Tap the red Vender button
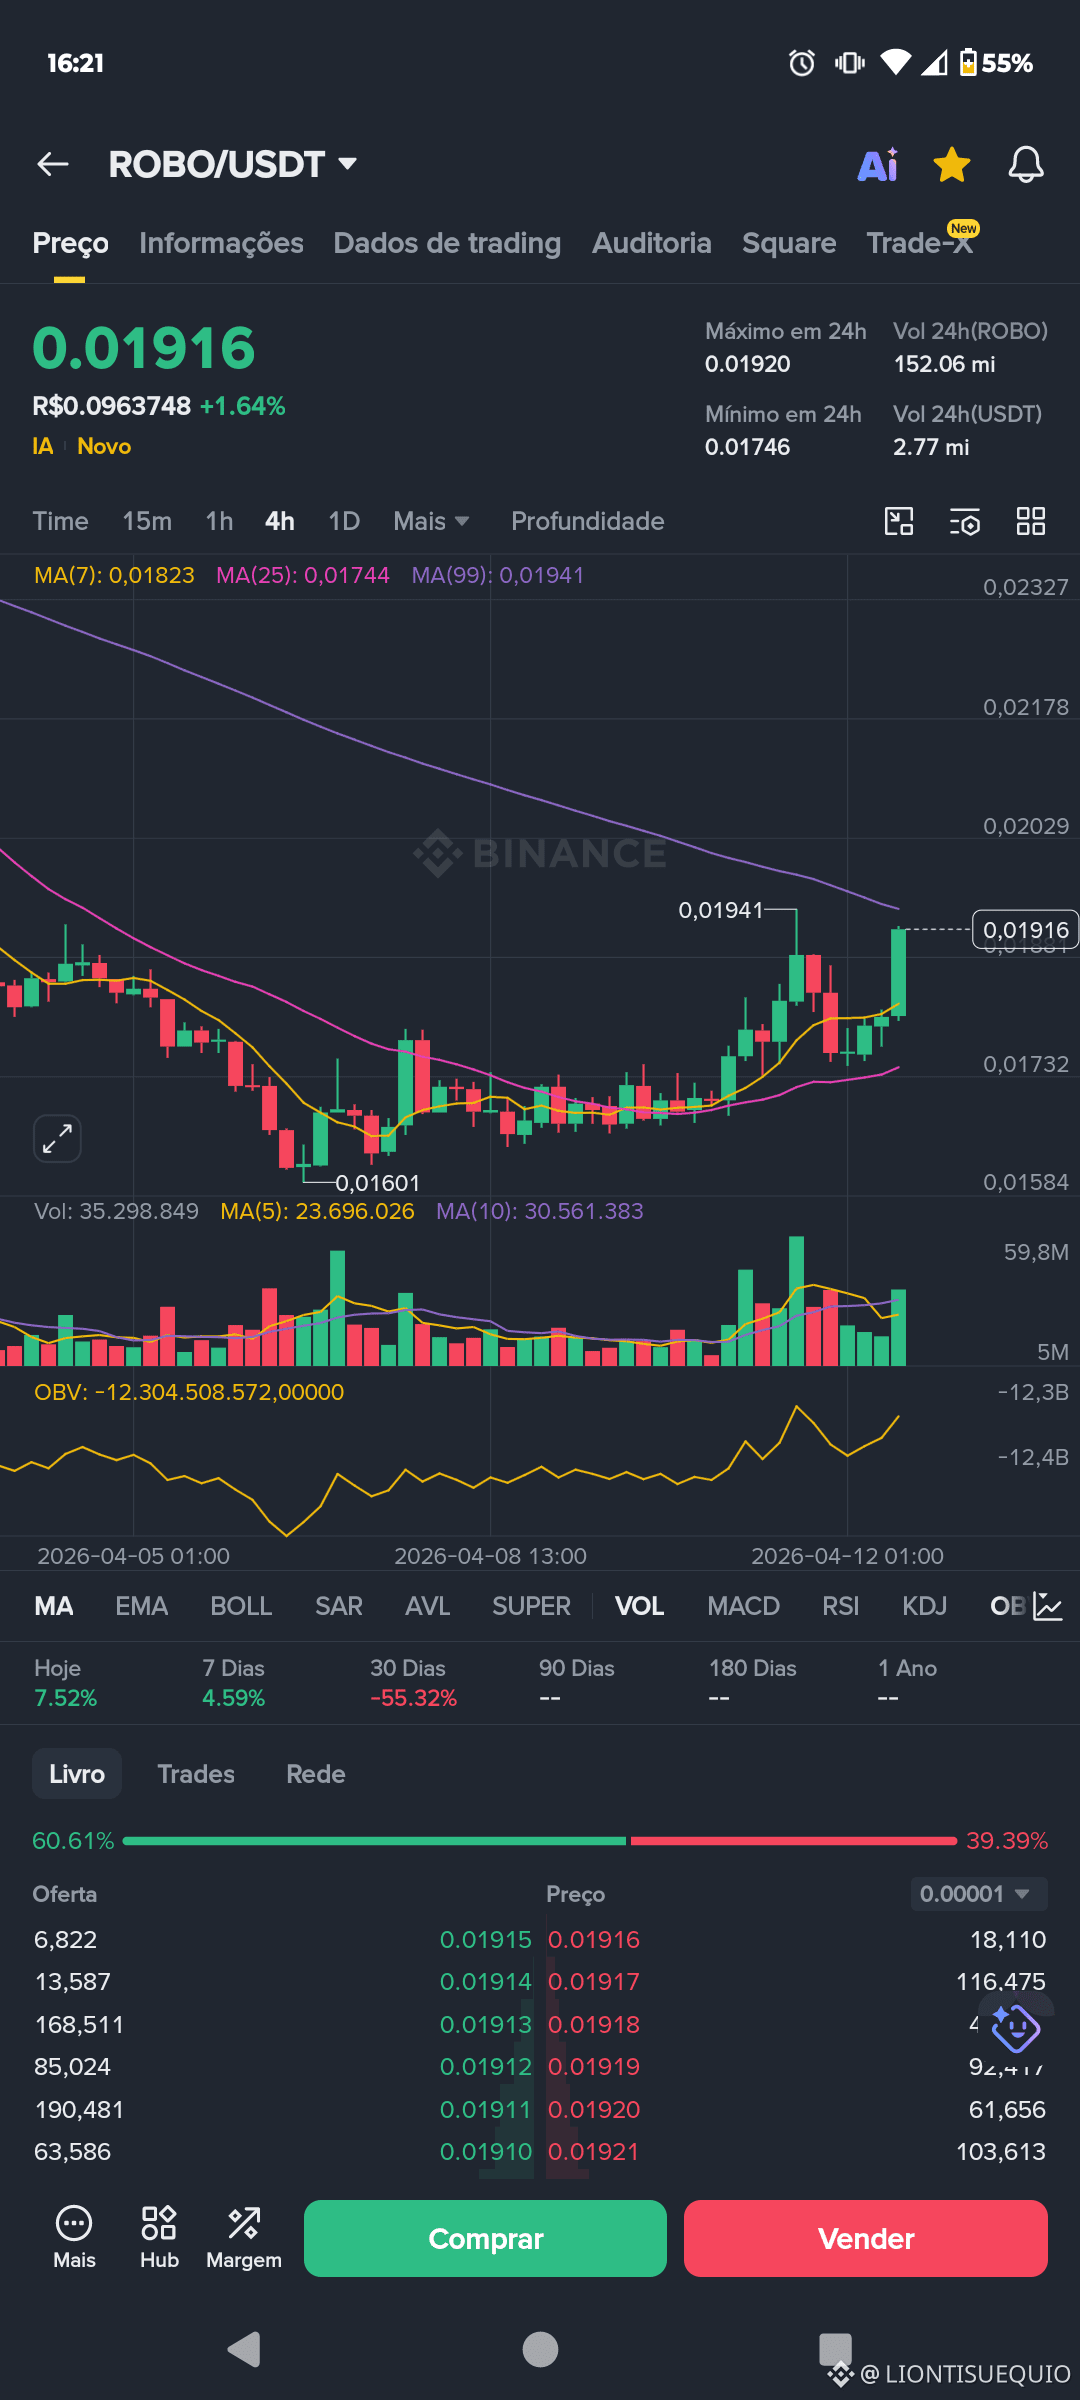Screen dimensions: 1080x2400 tap(866, 2238)
